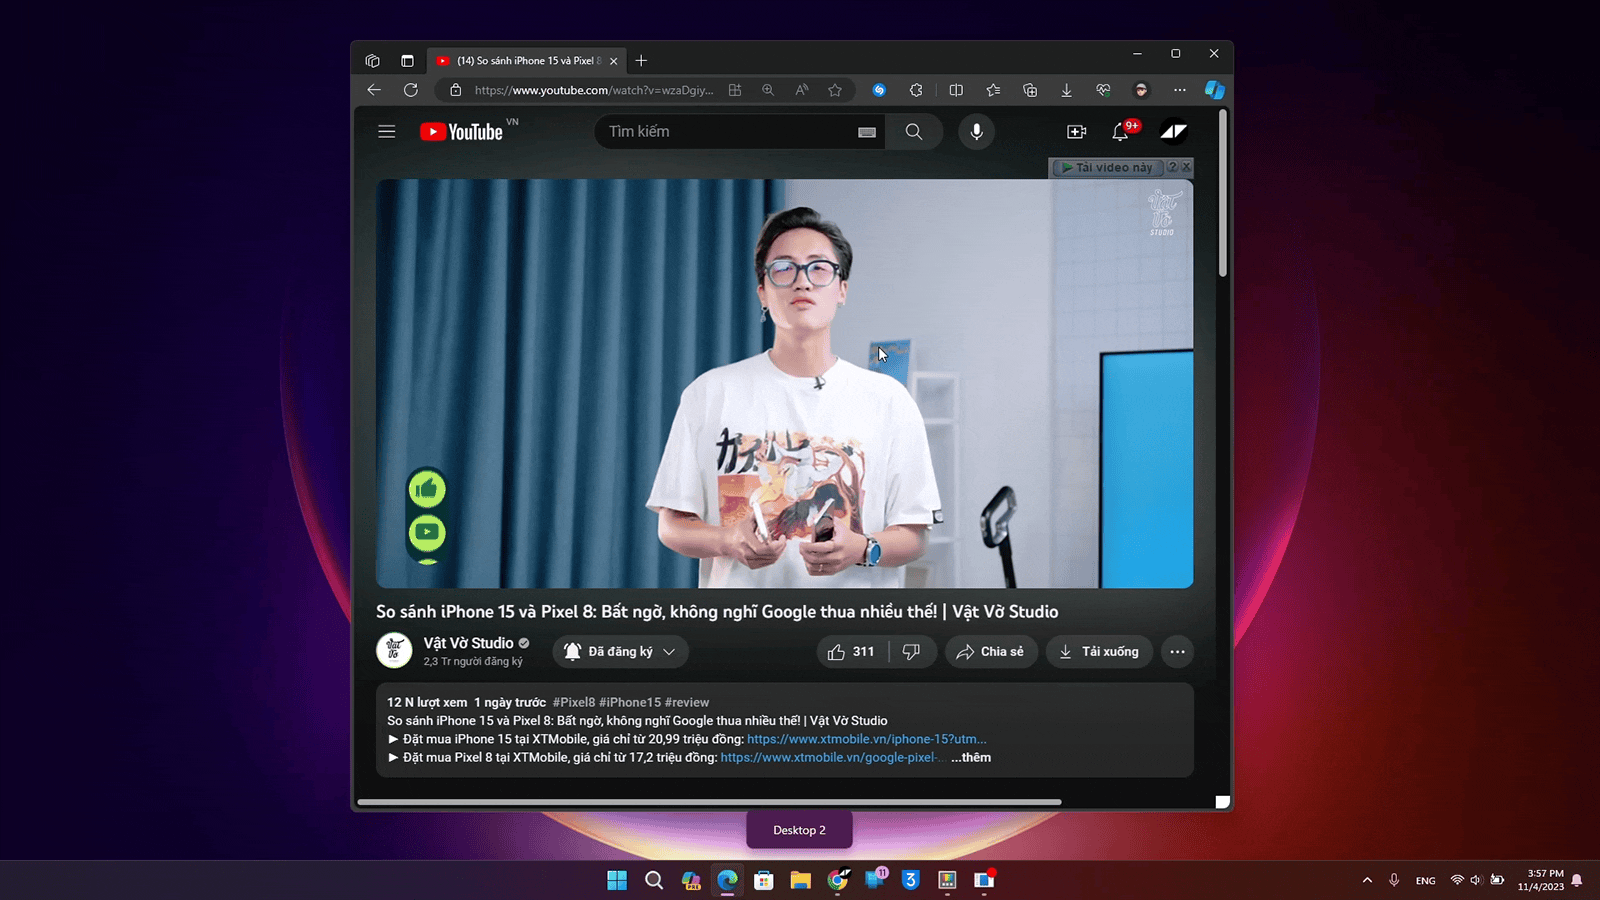The height and width of the screenshot is (900, 1600).
Task: Add this page to favorites star
Action: coord(835,90)
